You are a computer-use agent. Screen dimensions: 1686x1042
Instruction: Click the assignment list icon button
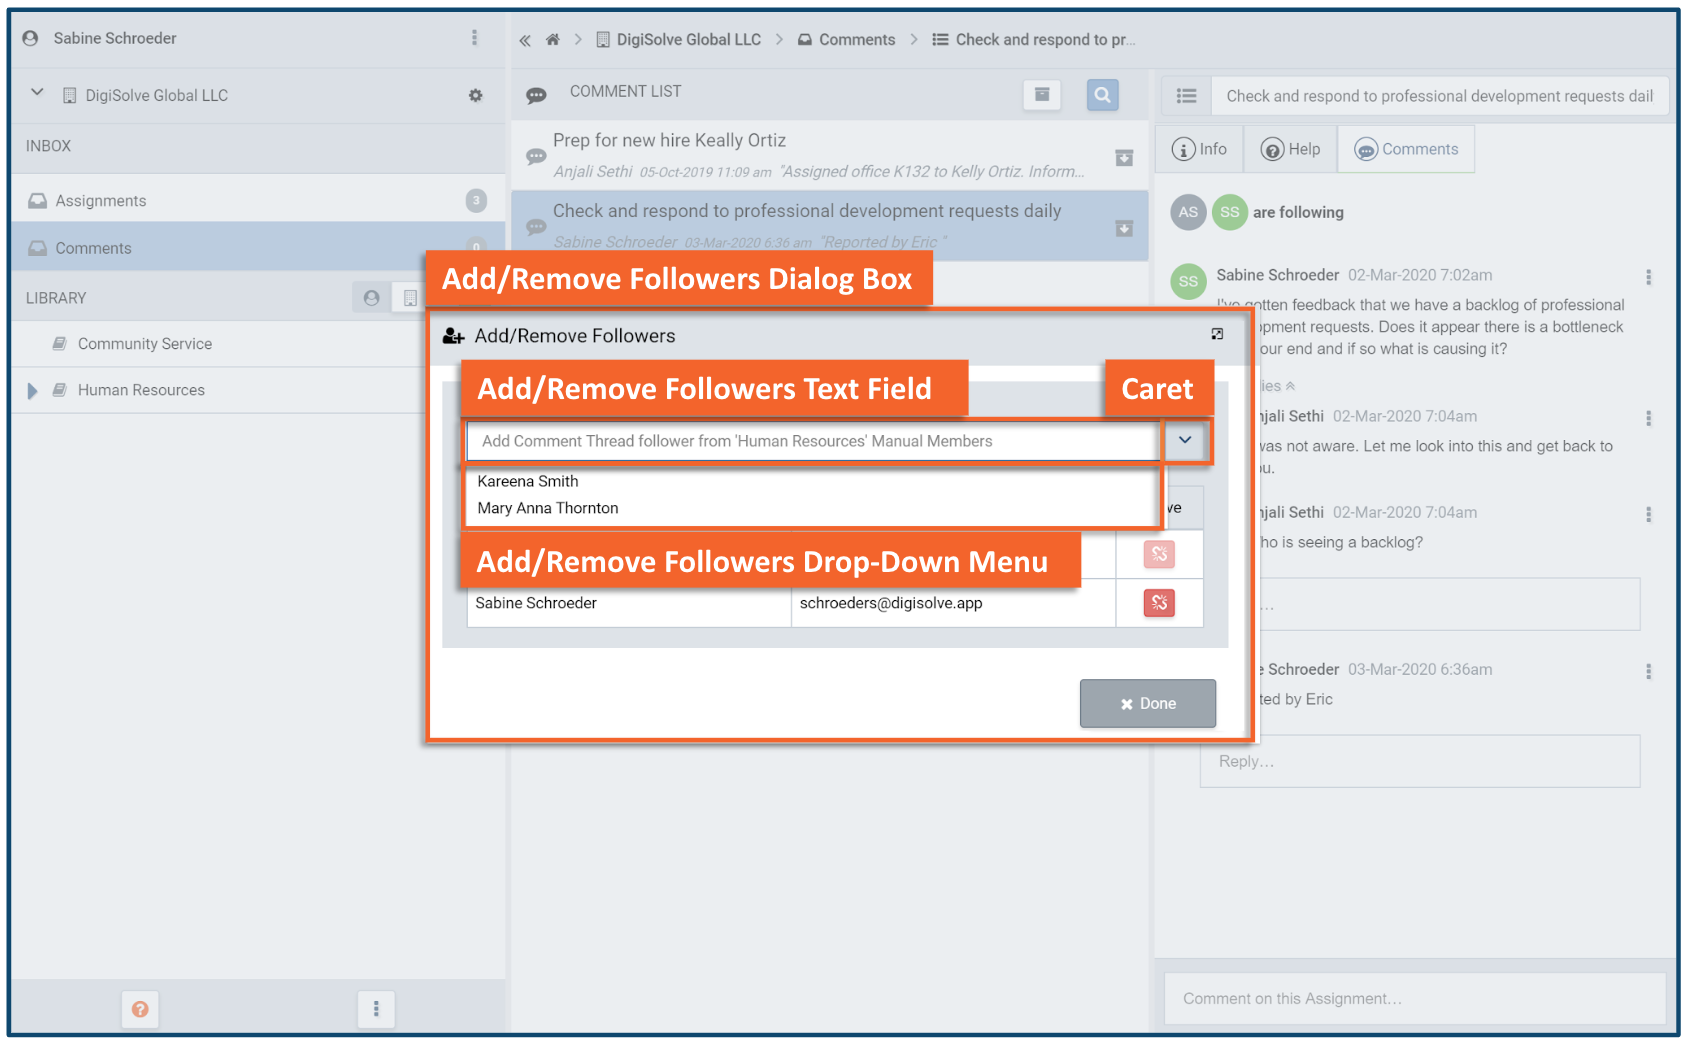click(1187, 96)
